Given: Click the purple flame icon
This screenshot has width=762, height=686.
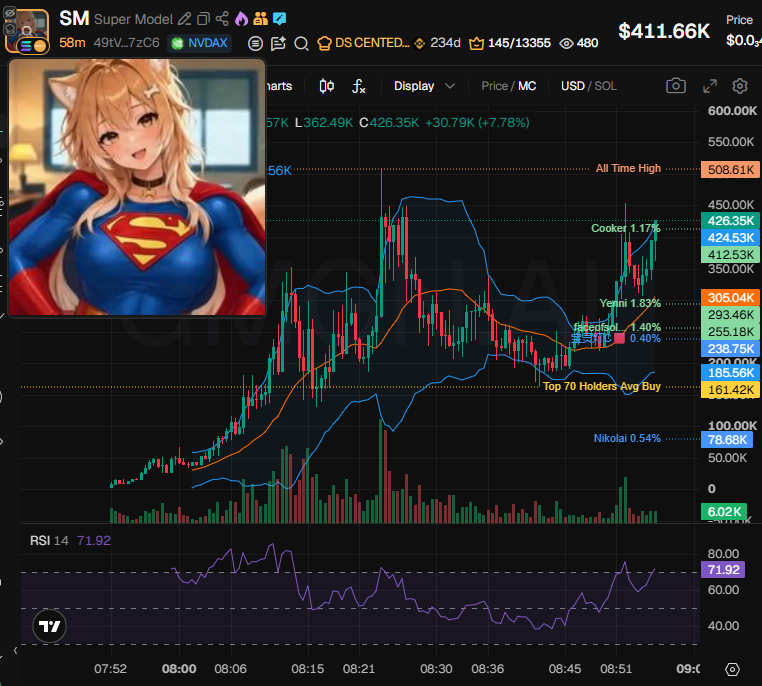Looking at the screenshot, I should [x=241, y=19].
